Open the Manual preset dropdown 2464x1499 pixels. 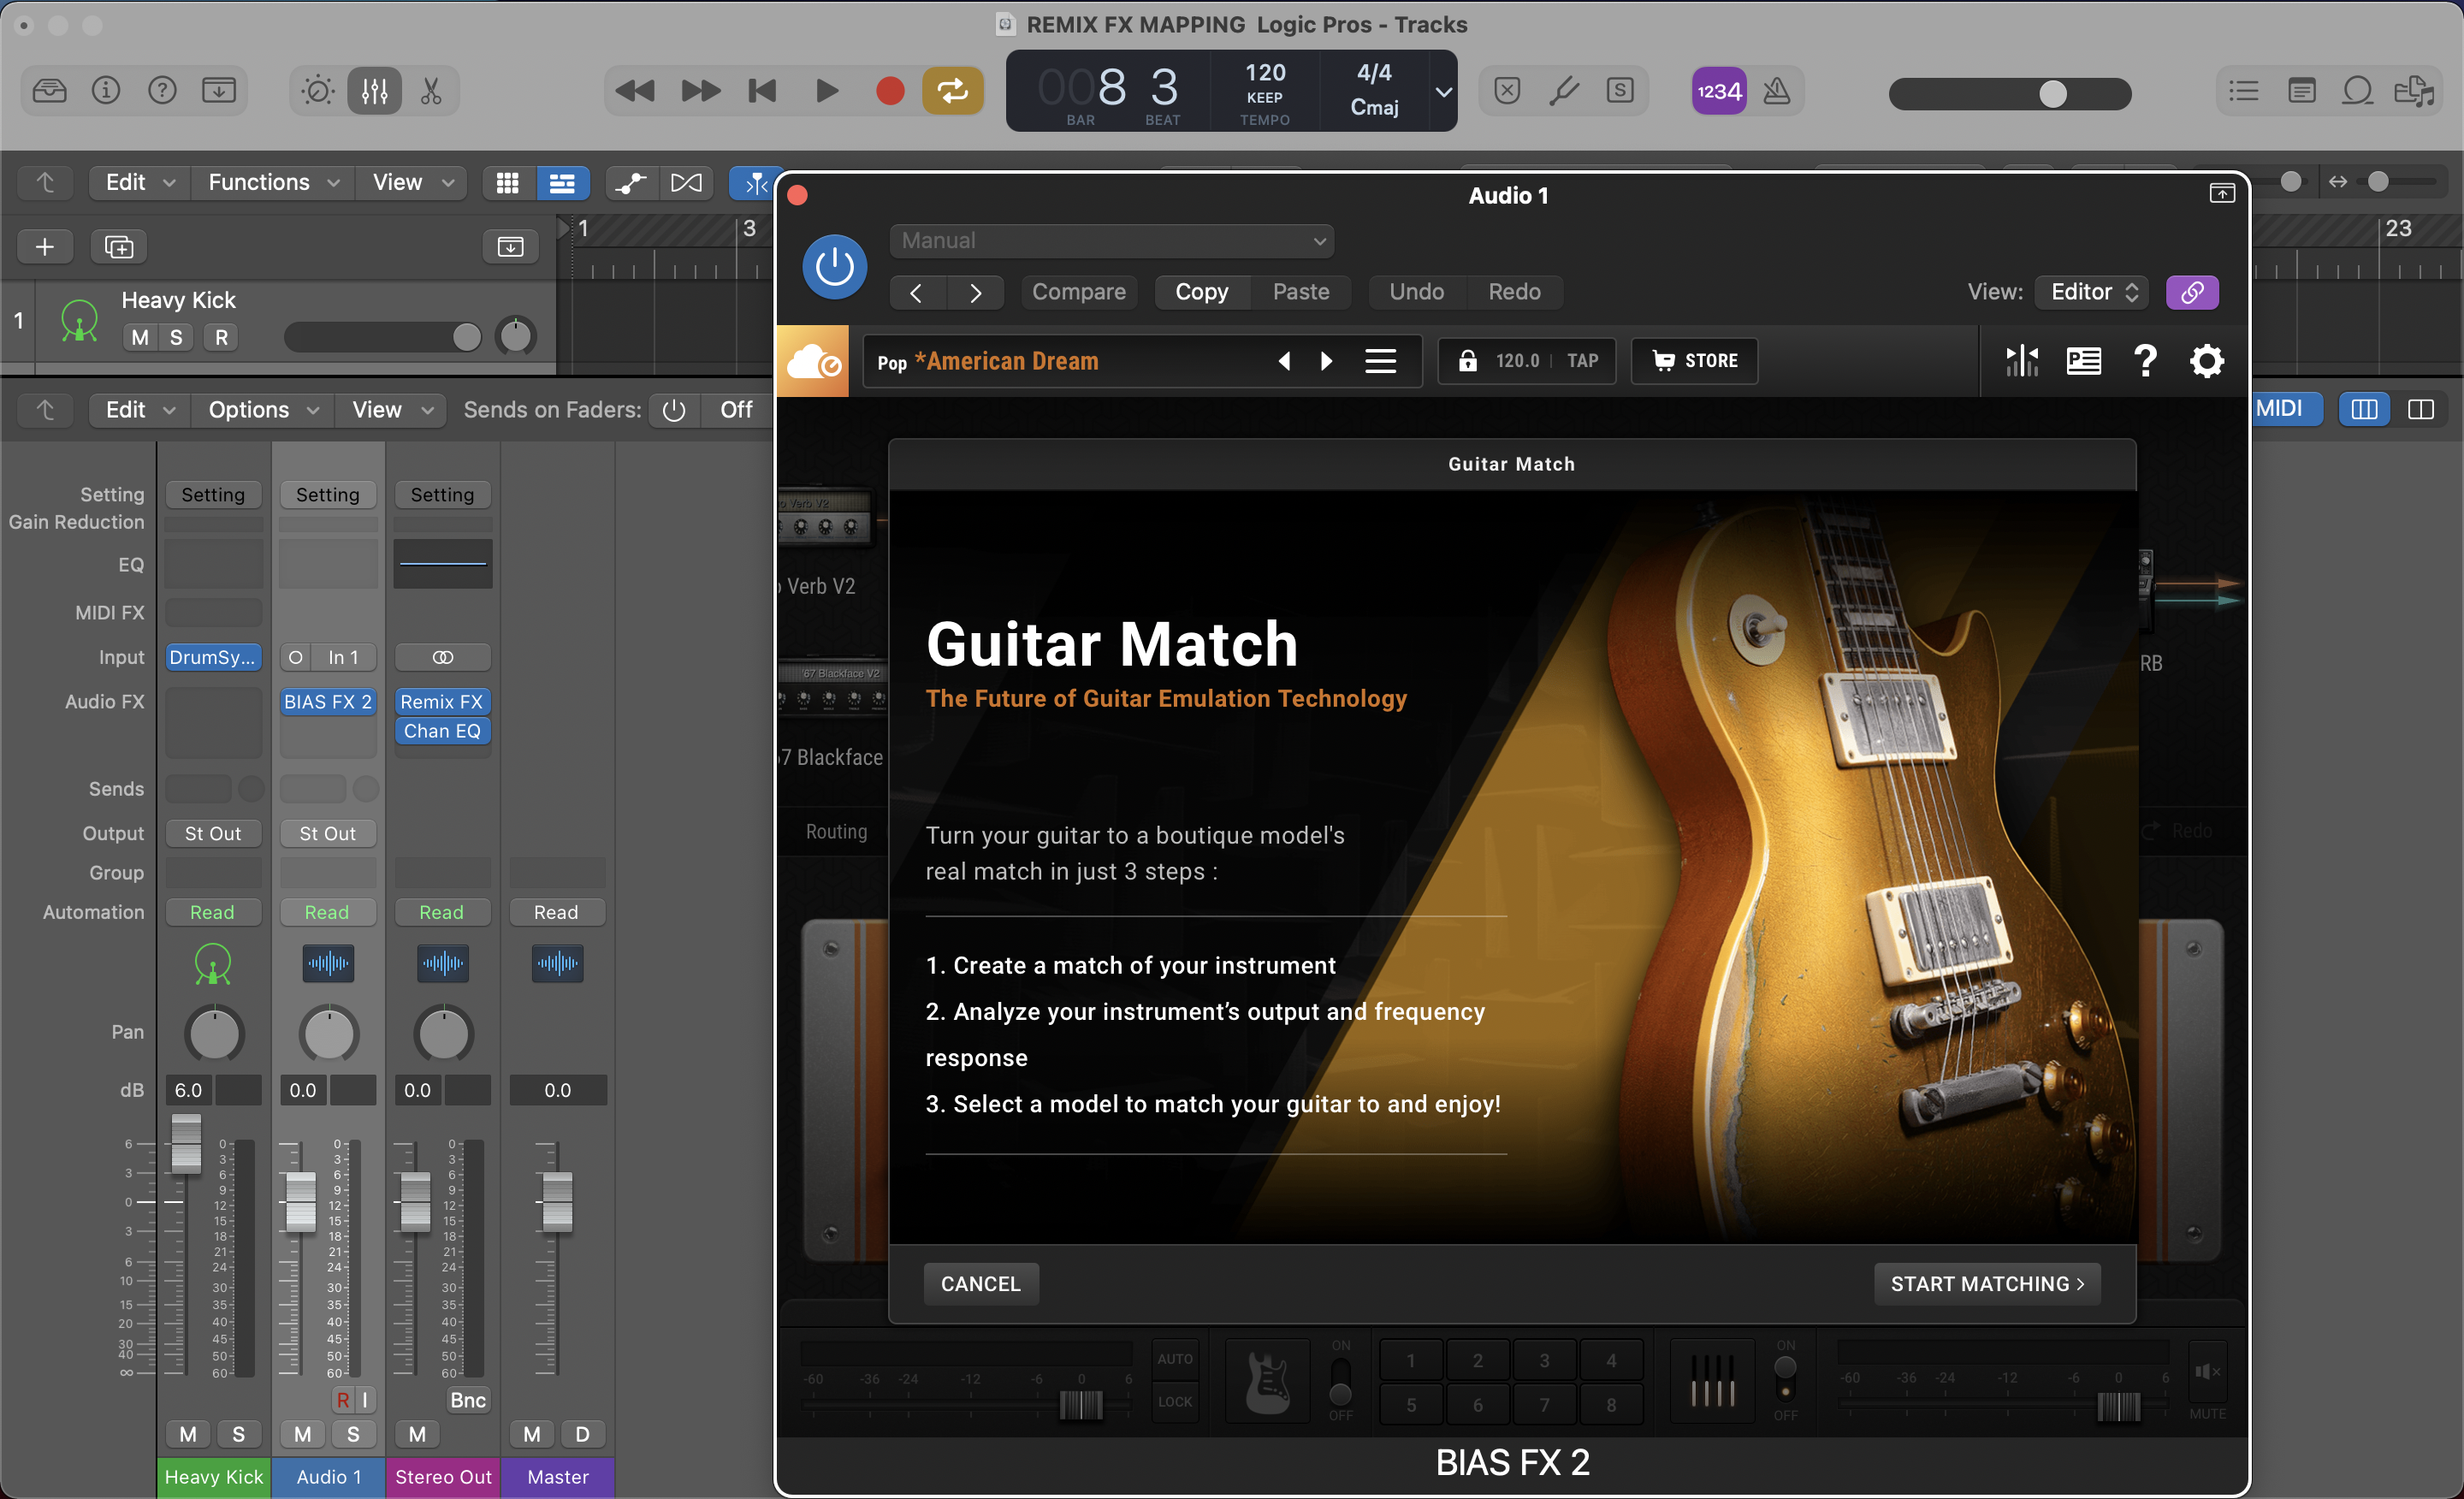(1111, 241)
